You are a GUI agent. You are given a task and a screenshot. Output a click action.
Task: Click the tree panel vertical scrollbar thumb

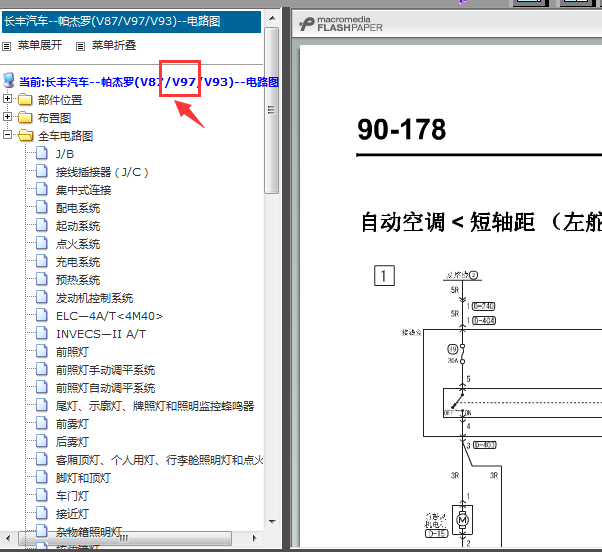pyautogui.click(x=272, y=110)
